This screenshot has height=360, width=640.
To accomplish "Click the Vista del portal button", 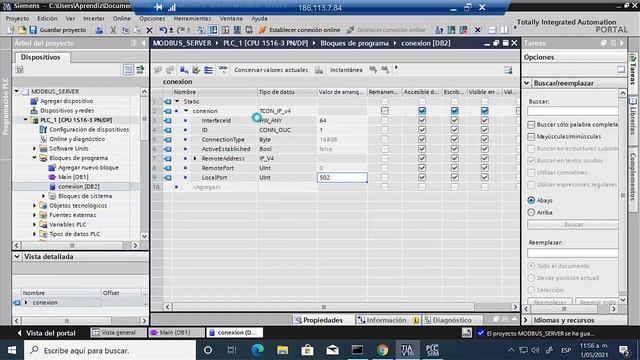I will 46,333.
